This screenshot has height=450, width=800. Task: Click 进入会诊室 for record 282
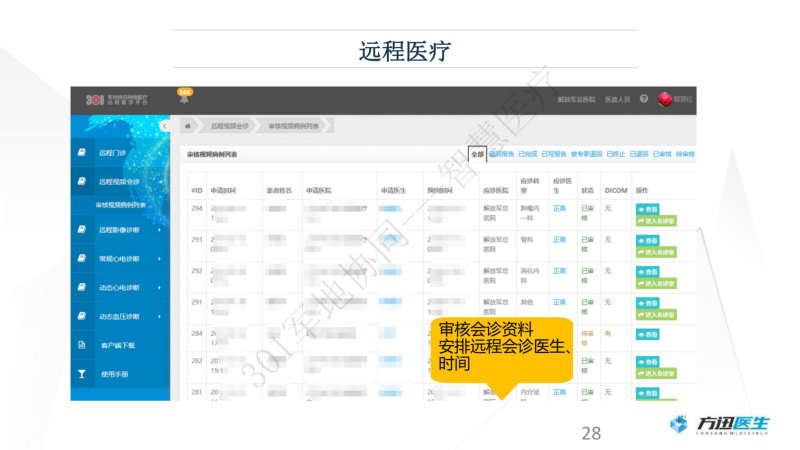(x=656, y=373)
